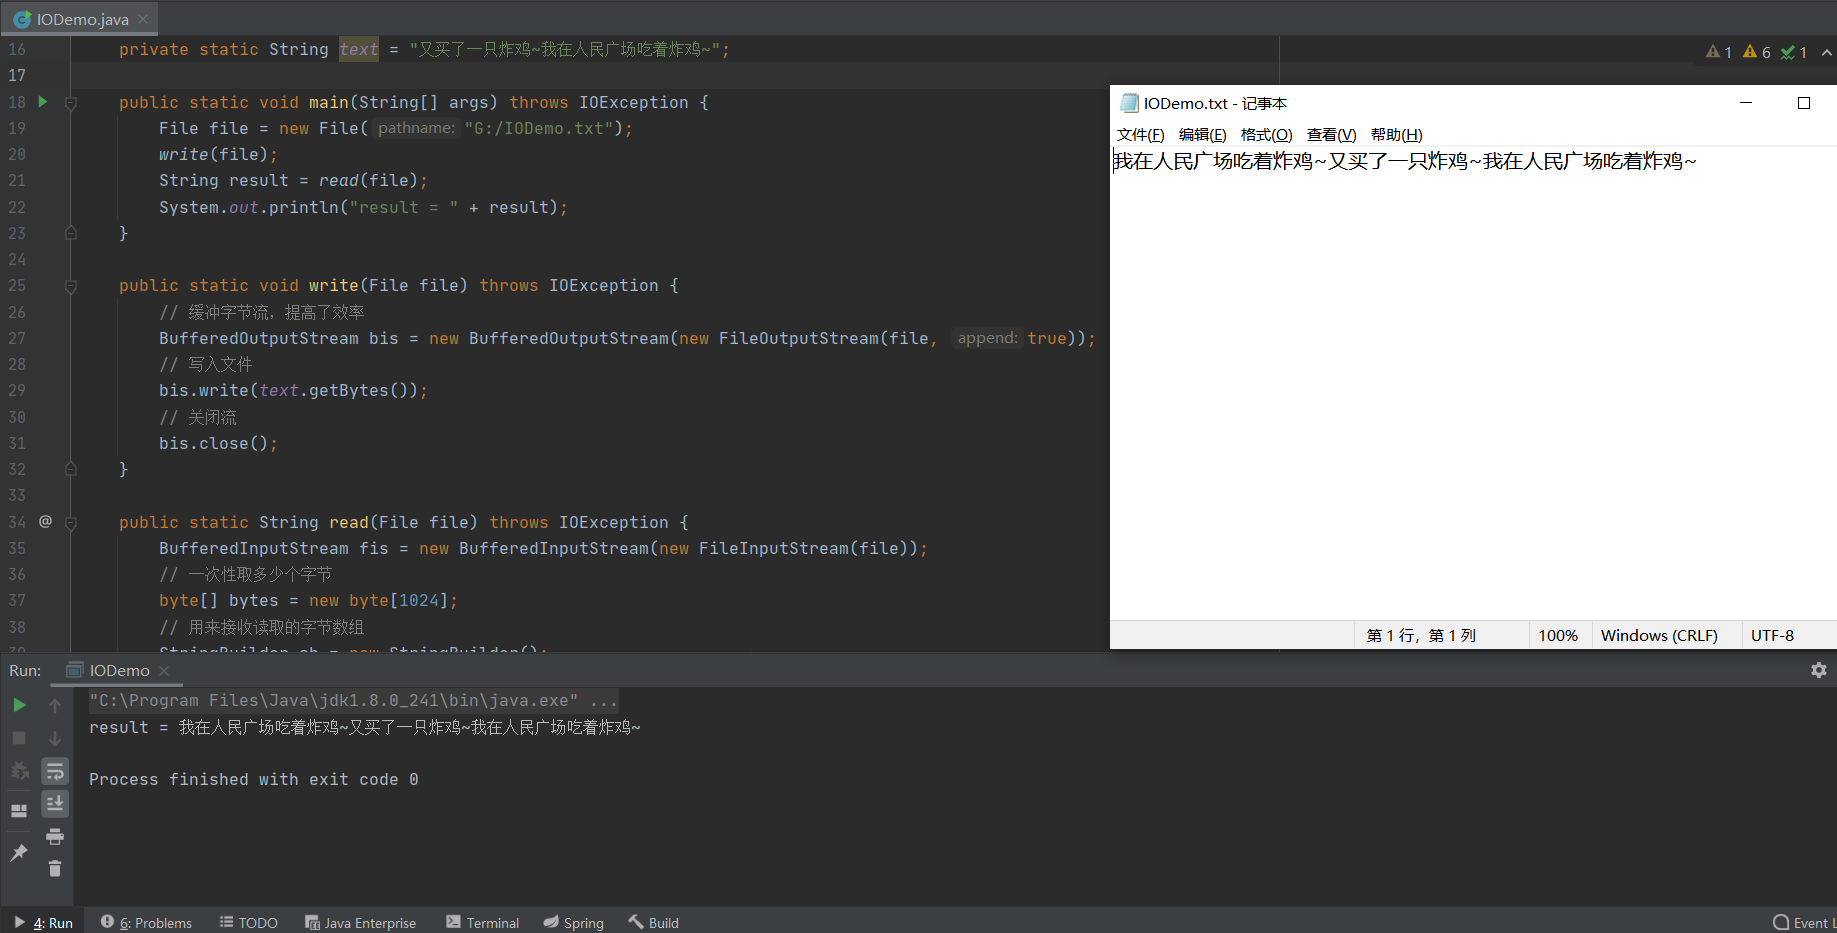Screen dimensions: 1837x933
Task: Open Notepad 格式(O) menu
Action: (x=1266, y=135)
